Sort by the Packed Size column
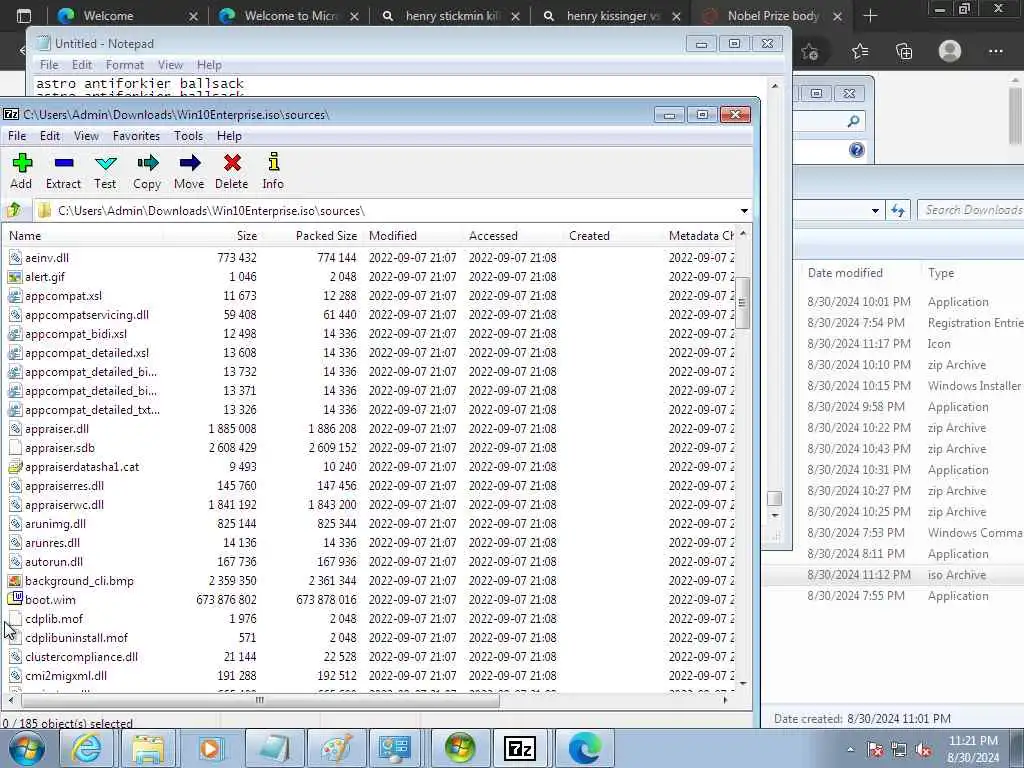 click(x=311, y=236)
